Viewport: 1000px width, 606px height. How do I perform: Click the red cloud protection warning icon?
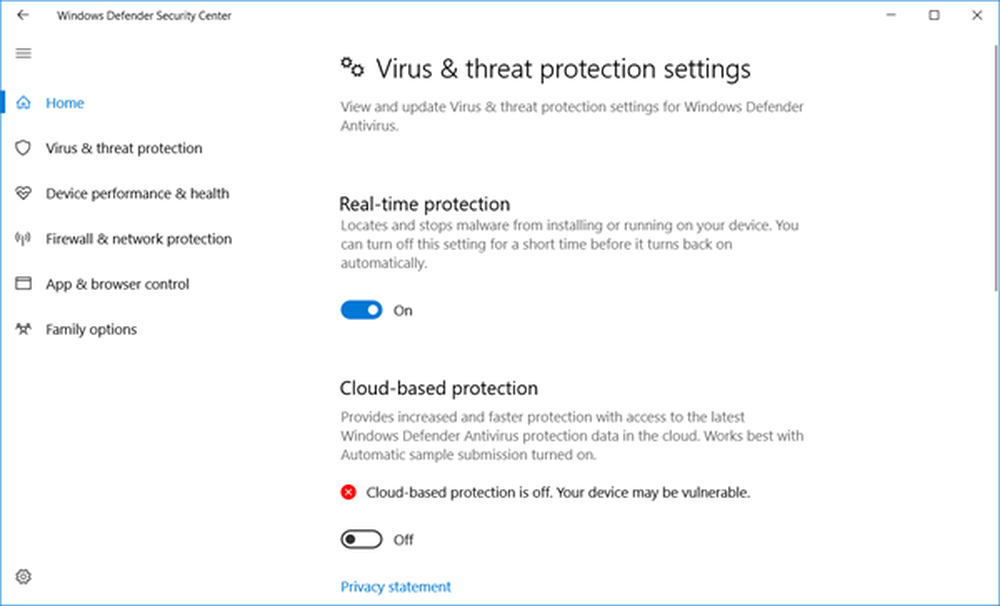coord(348,492)
